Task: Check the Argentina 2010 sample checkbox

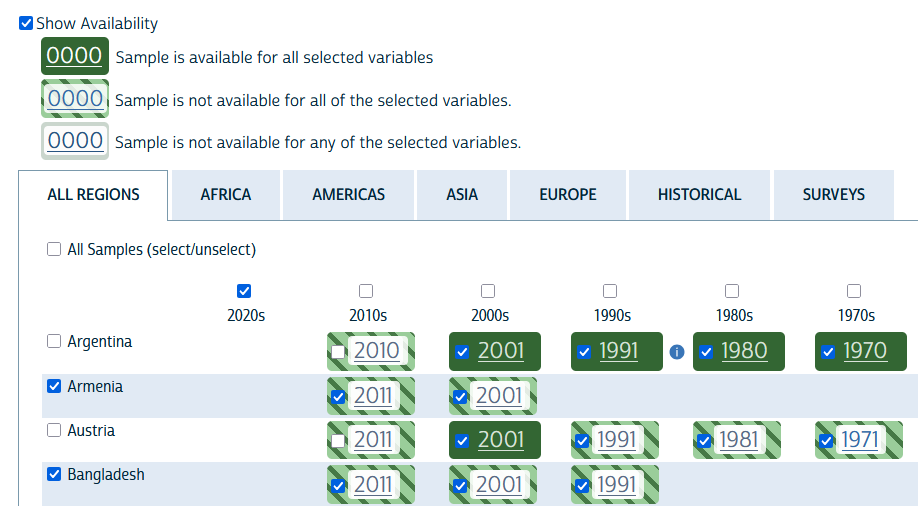Action: pyautogui.click(x=338, y=352)
